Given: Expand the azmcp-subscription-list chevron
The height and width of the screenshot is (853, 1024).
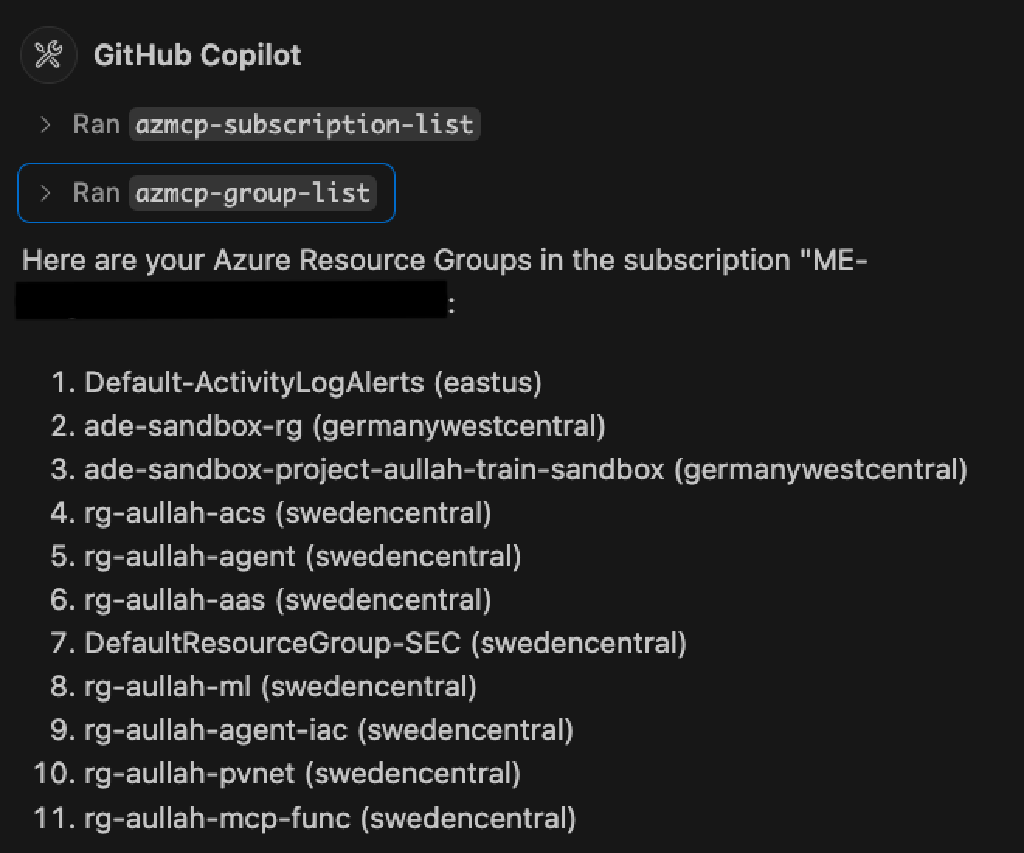Looking at the screenshot, I should click(45, 125).
